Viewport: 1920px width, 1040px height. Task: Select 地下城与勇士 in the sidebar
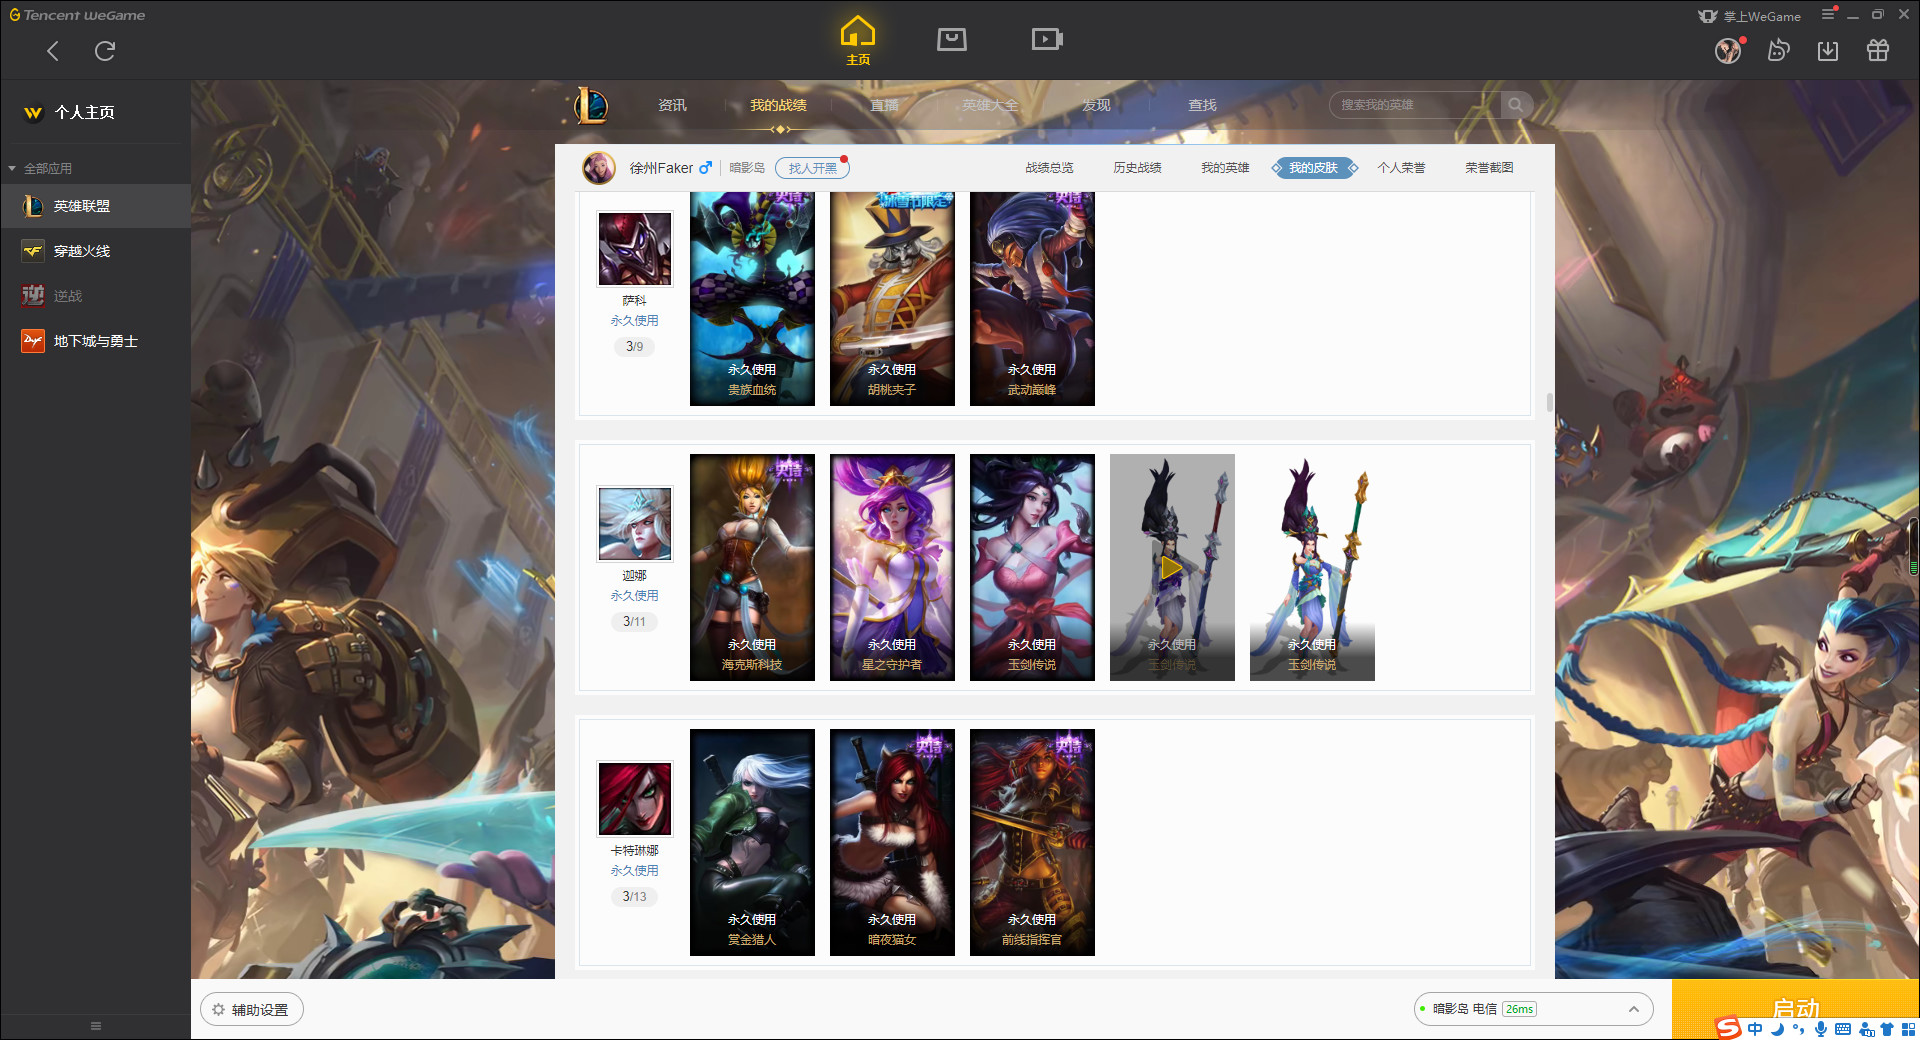point(95,341)
